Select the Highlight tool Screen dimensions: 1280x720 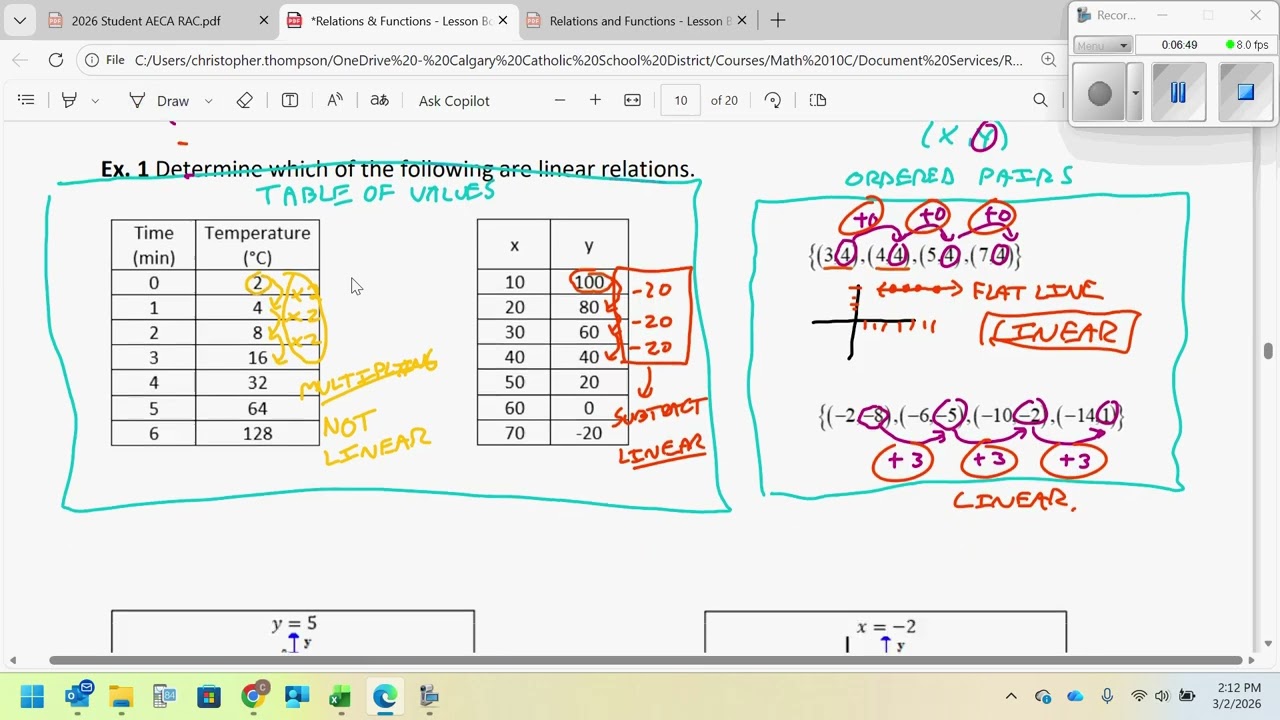pos(69,100)
